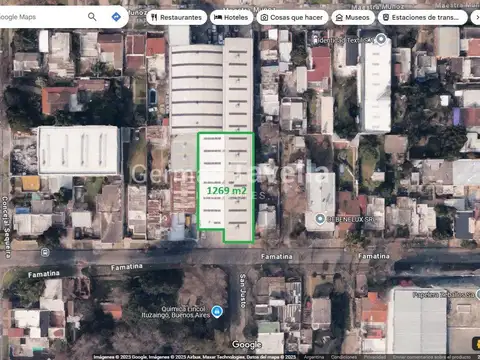Click the search magnifier icon
Screen dimensions: 480x360
coord(92,17)
